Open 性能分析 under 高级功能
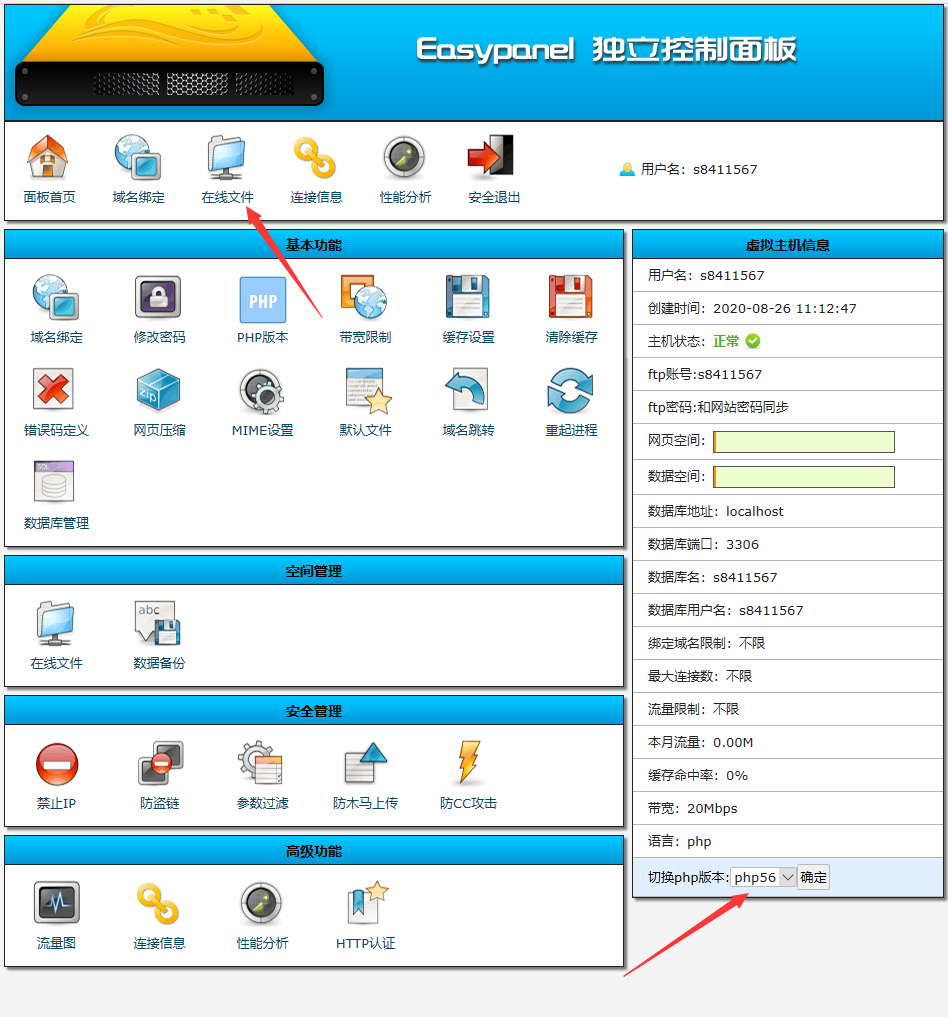The image size is (948, 1017). point(261,903)
